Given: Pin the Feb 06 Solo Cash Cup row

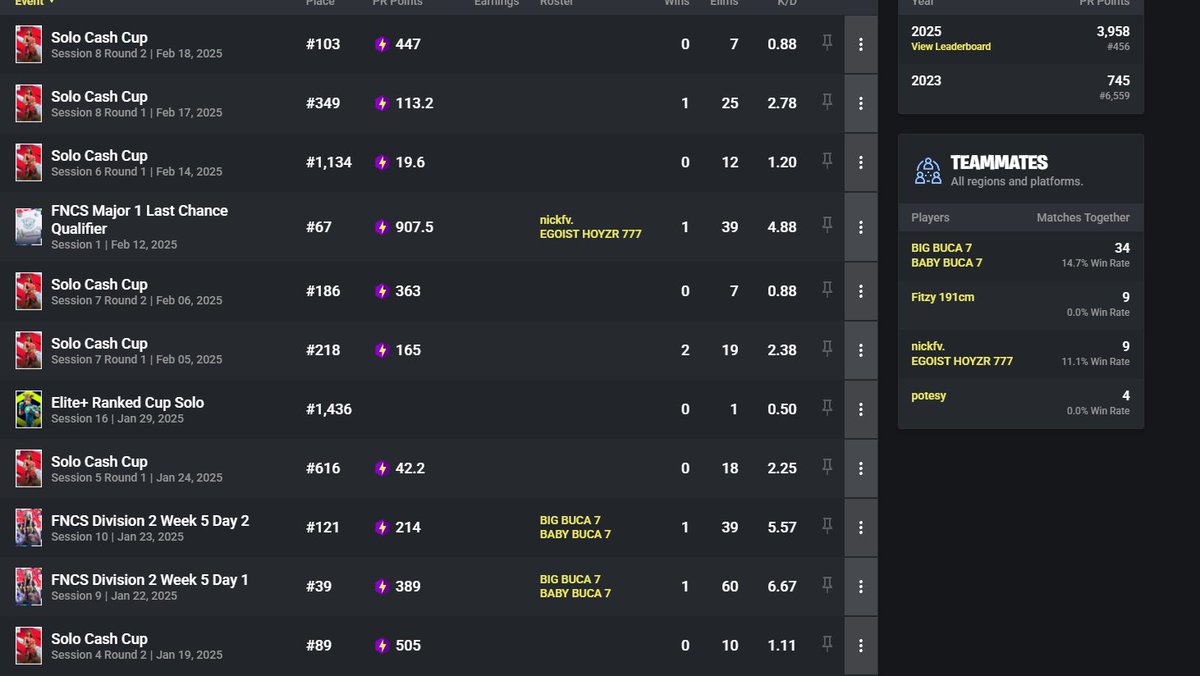Looking at the screenshot, I should click(827, 289).
